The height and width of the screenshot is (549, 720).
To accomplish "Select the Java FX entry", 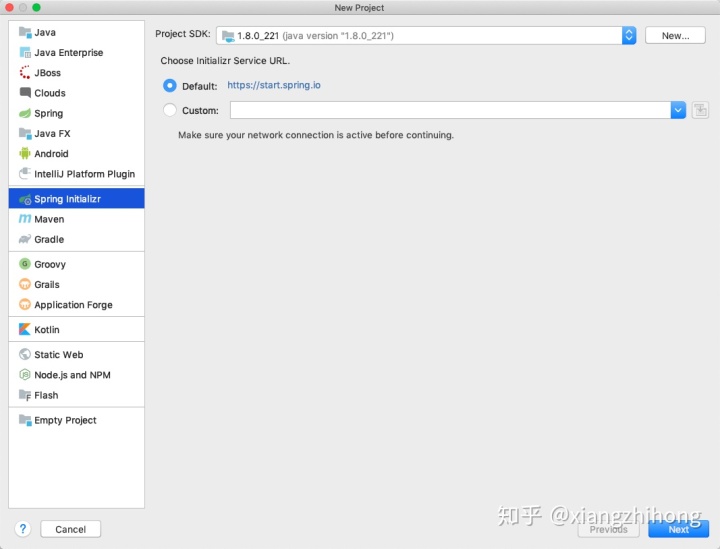I will [x=76, y=133].
